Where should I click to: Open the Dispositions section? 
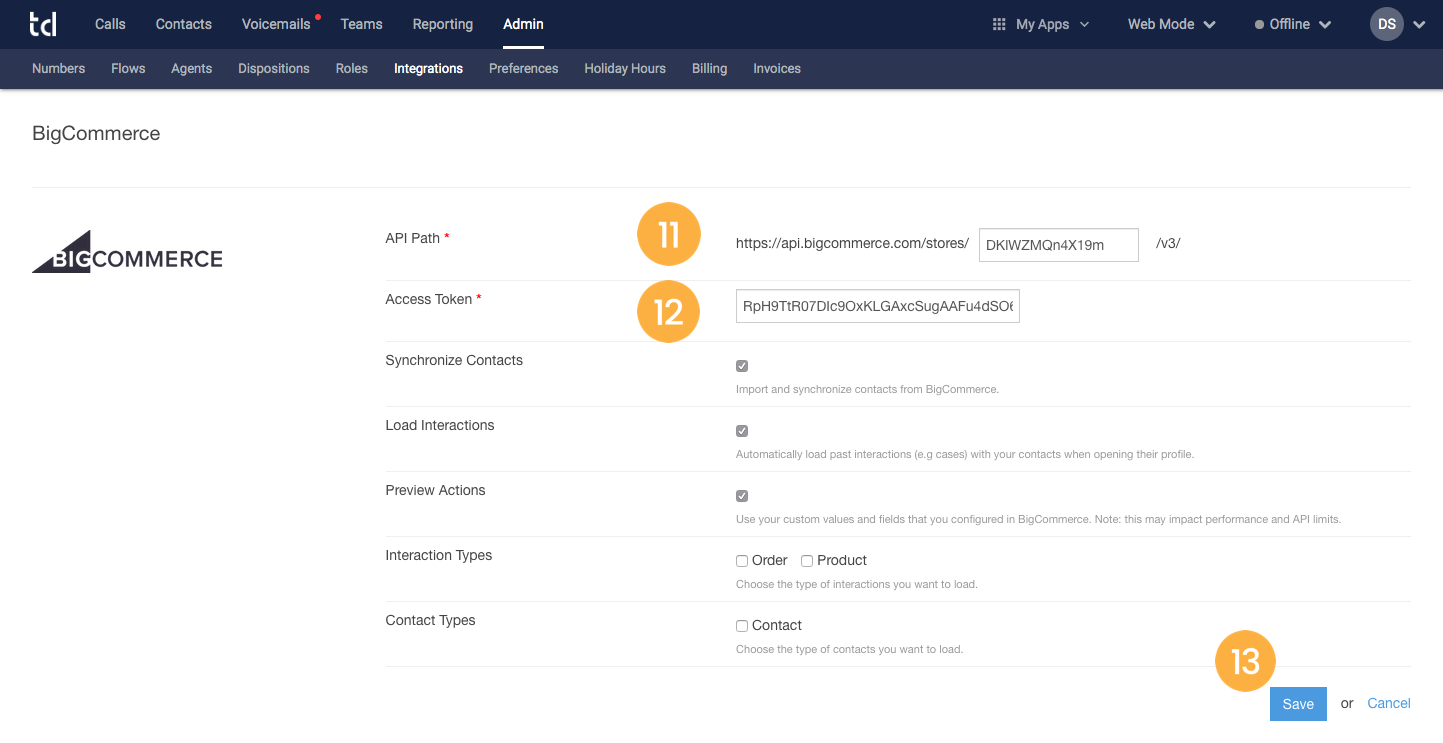click(x=274, y=69)
